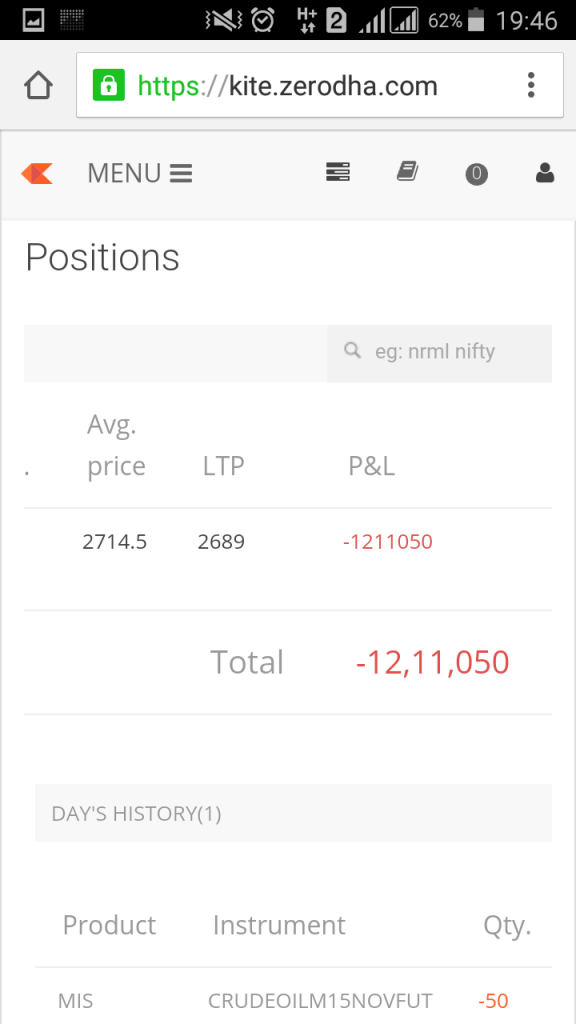This screenshot has height=1024, width=576.
Task: Focus the nrml nifty search field
Action: coord(440,351)
